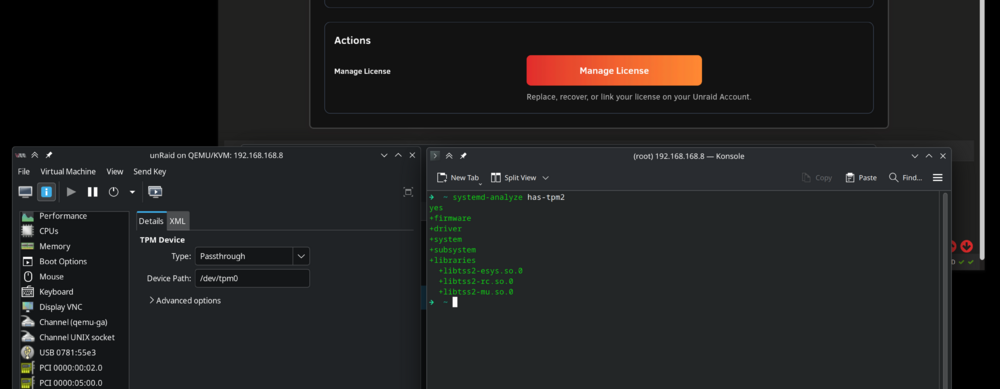Select Display VNC in hardware list
Image resolution: width=1000 pixels, height=389 pixels.
74,307
